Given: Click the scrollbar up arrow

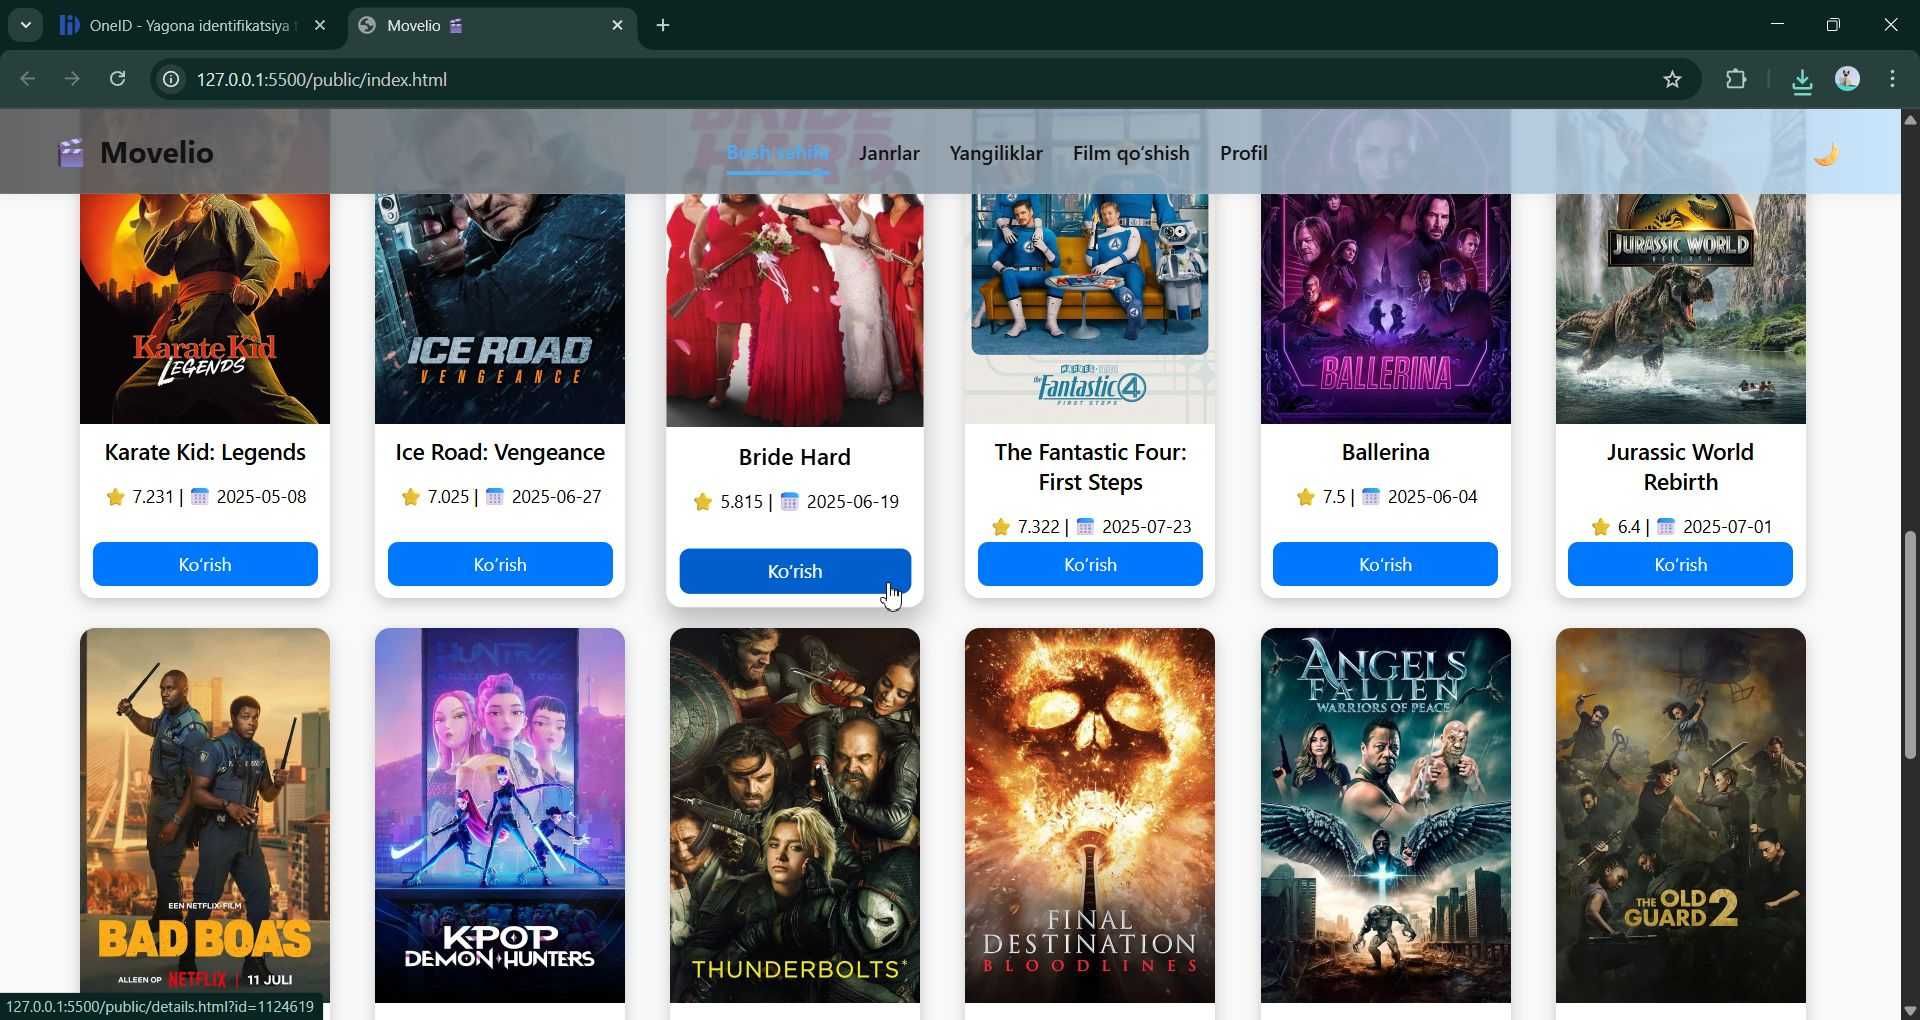Looking at the screenshot, I should (x=1910, y=120).
